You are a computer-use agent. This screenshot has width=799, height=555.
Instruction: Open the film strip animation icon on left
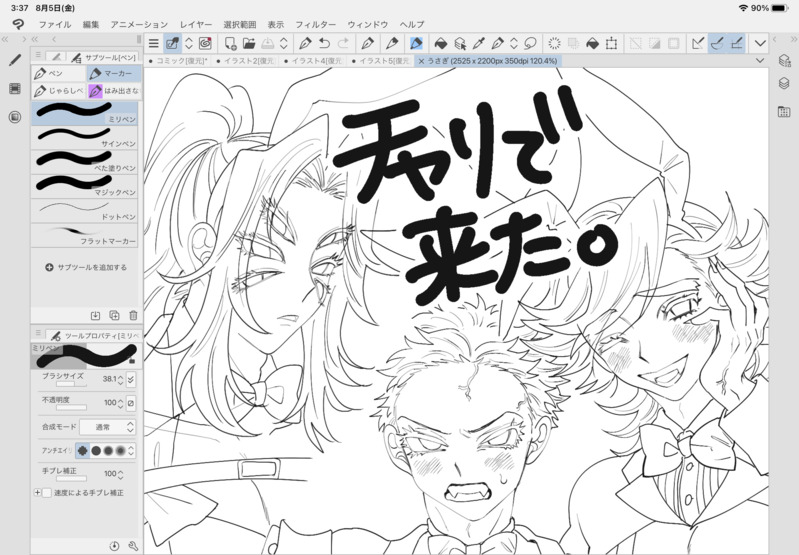[15, 89]
